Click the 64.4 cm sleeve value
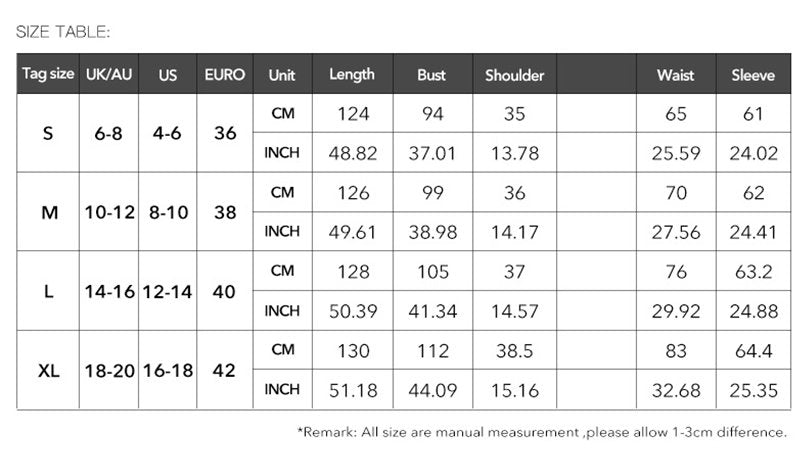Screen dimensions: 800x450 (753, 351)
